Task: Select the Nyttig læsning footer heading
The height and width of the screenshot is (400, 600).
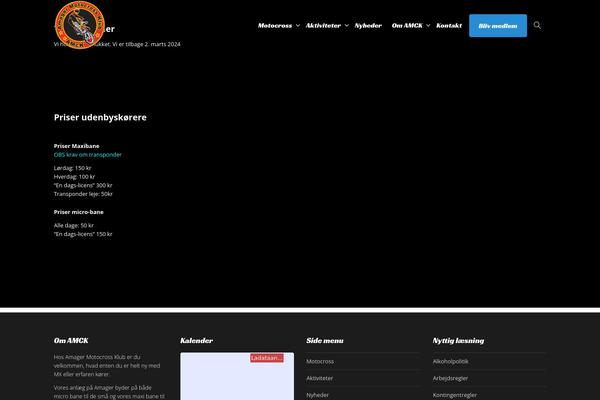Action: click(458, 341)
